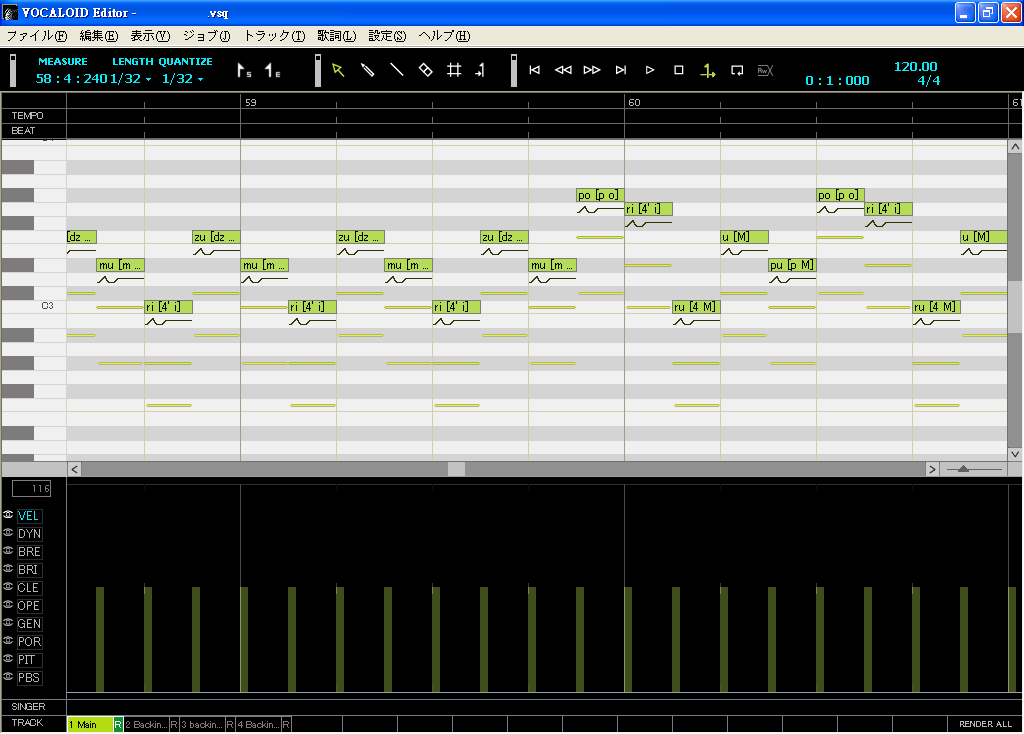Toggle POR parameter eye icon
Screen dimensions: 1024x734
8,641
